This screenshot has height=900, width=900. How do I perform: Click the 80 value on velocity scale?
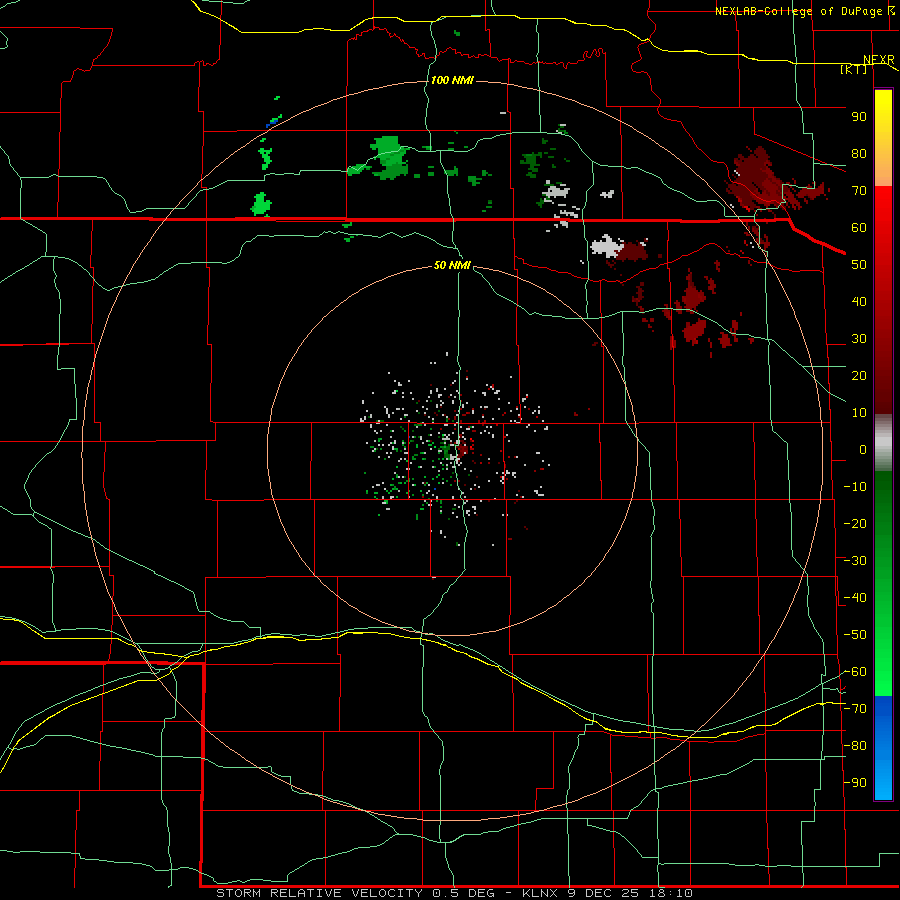[859, 154]
